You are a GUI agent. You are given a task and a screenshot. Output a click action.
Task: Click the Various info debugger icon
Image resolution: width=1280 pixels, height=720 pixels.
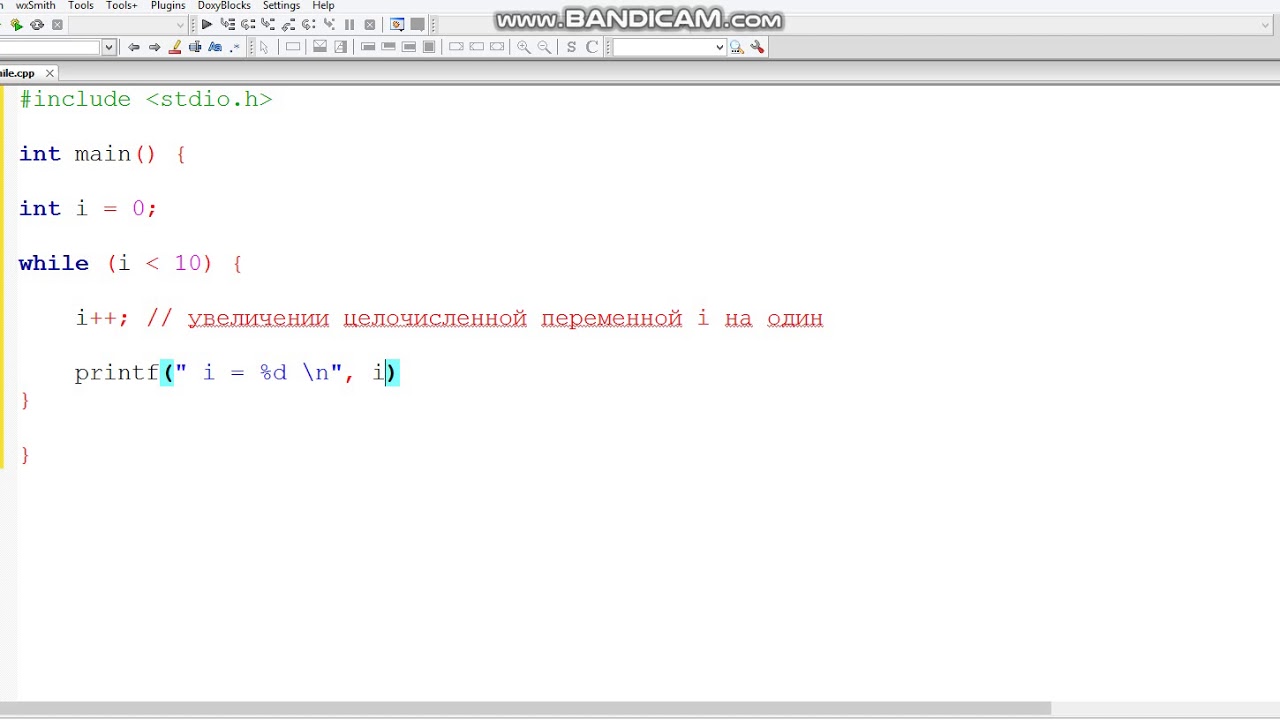417,24
